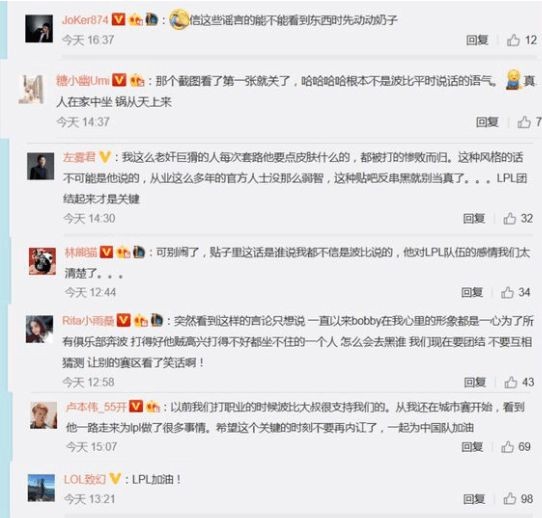Click 回复 on the 12:44 comment

pyautogui.click(x=472, y=292)
